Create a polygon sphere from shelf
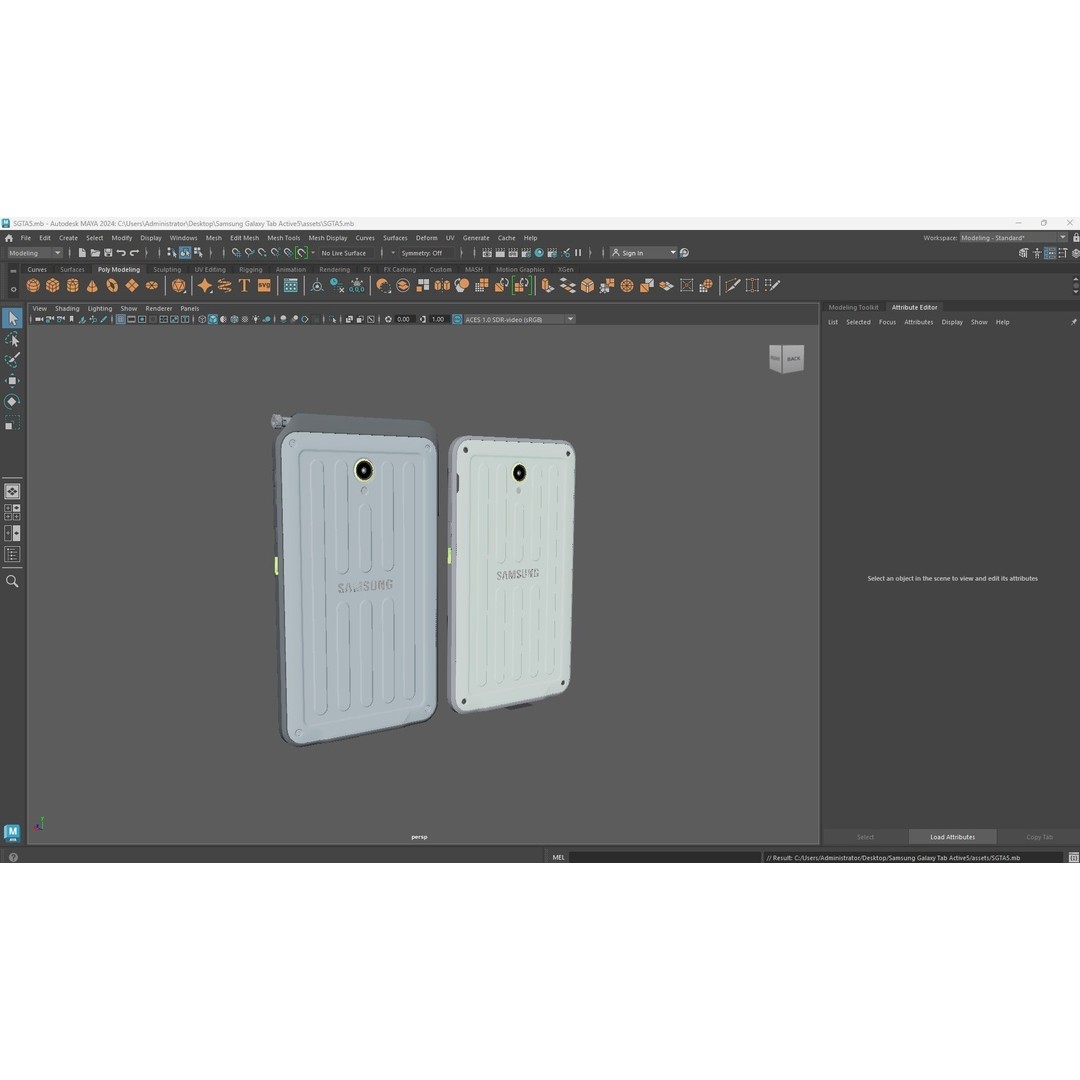This screenshot has height=1080, width=1080. pyautogui.click(x=33, y=285)
